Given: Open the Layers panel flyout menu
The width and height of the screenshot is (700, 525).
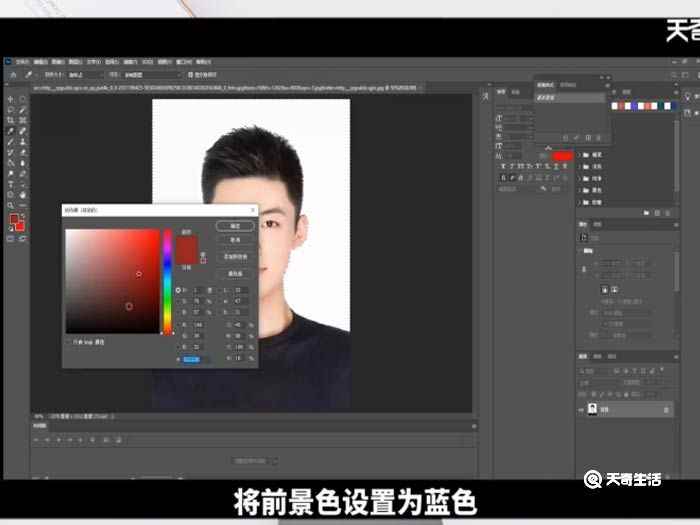Looking at the screenshot, I should 676,357.
